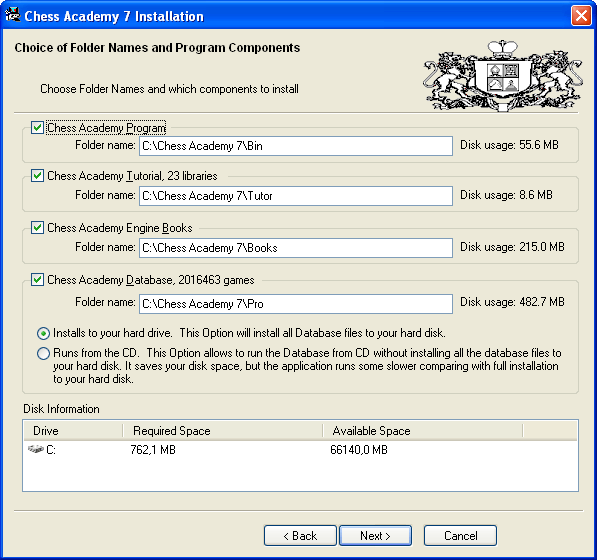Cancel the installation

coord(460,536)
